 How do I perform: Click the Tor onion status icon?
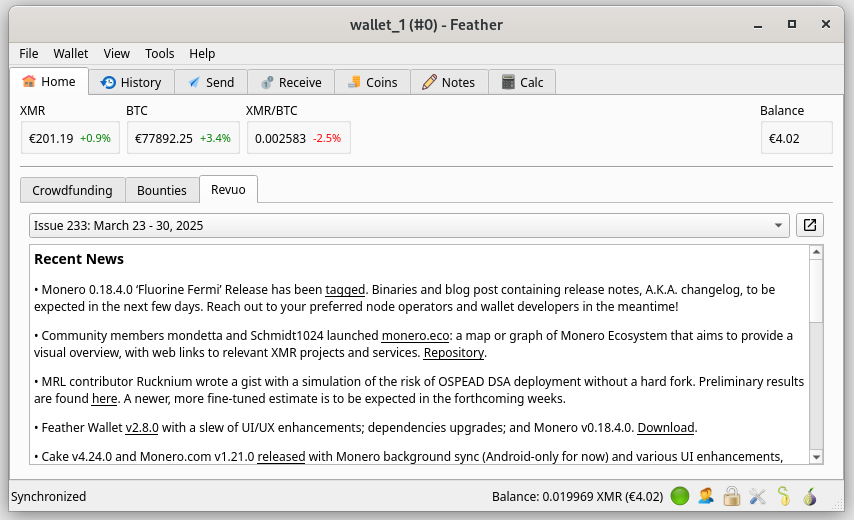click(x=810, y=496)
